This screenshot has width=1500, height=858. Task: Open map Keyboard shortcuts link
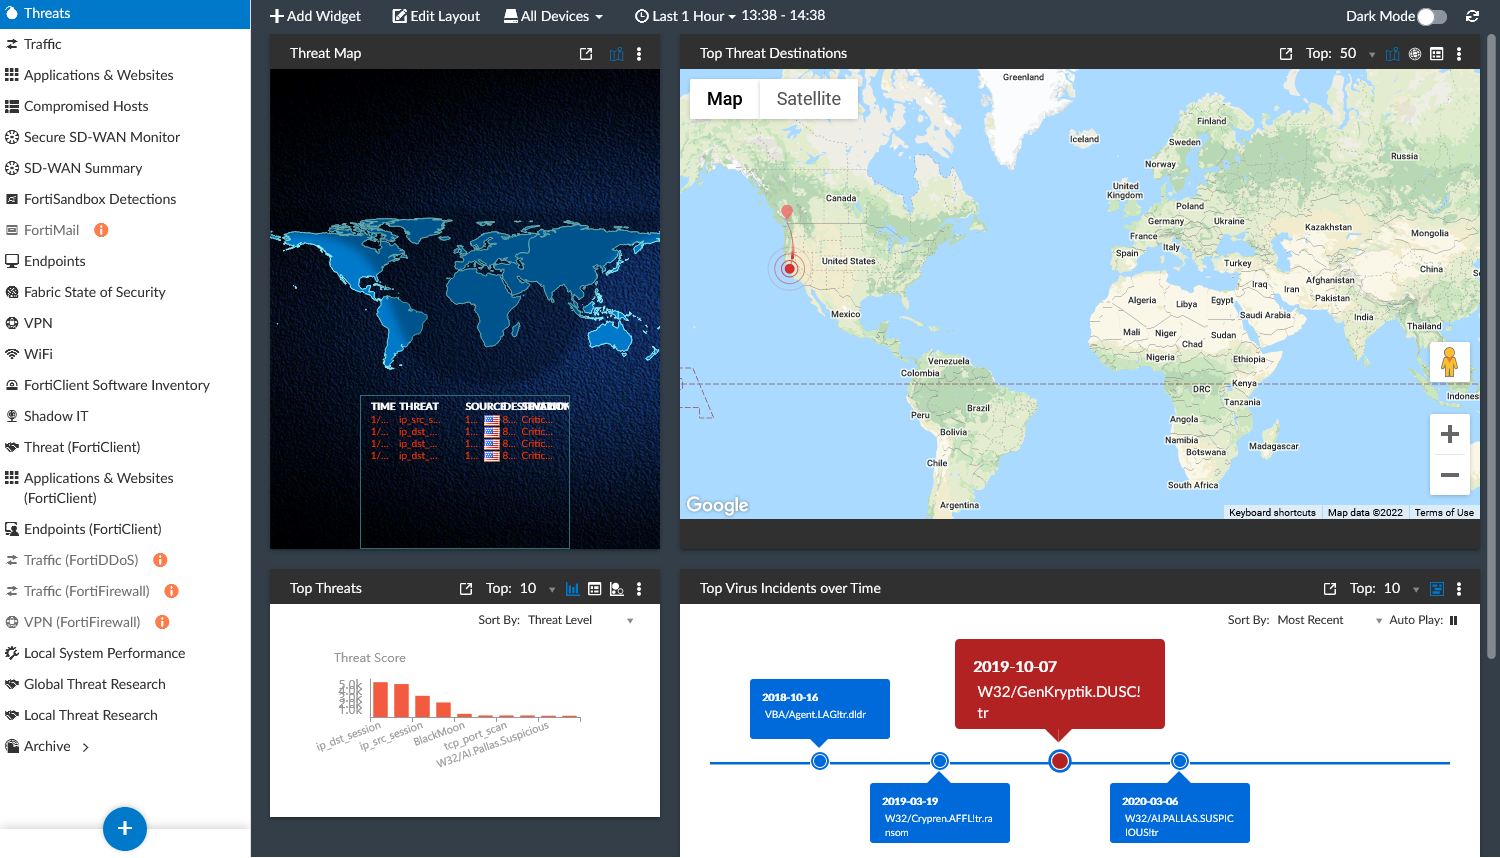click(1272, 513)
